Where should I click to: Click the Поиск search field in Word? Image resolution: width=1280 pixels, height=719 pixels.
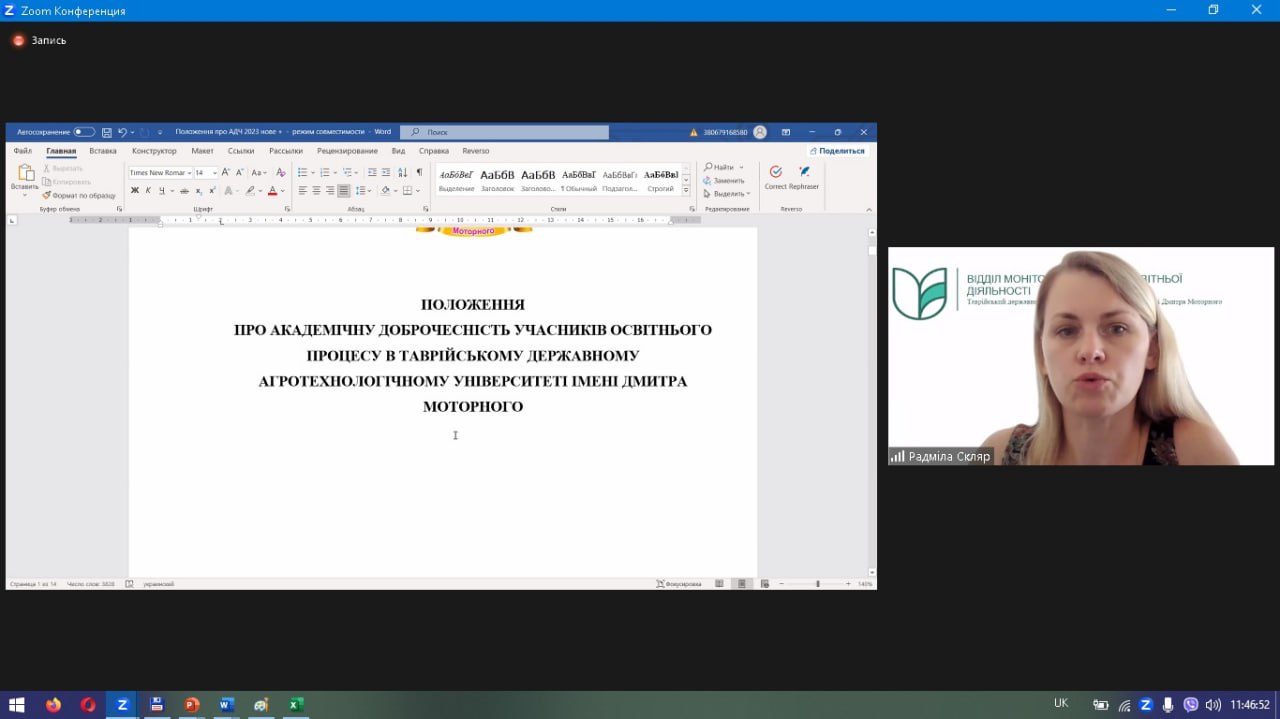pyautogui.click(x=504, y=132)
